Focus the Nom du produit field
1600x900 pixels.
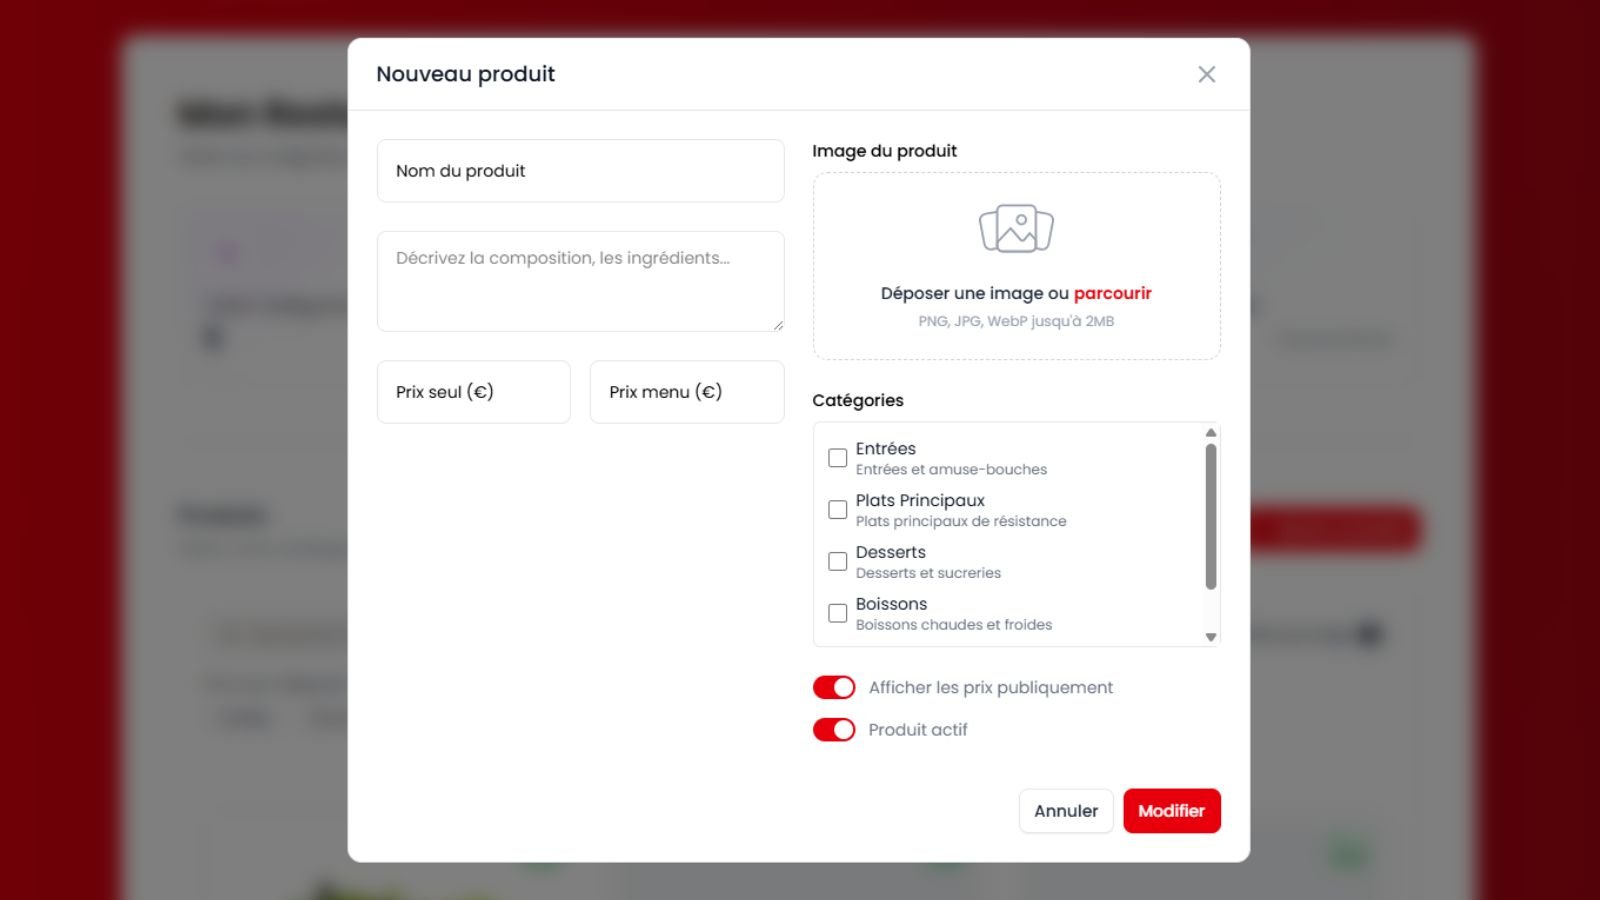coord(580,171)
